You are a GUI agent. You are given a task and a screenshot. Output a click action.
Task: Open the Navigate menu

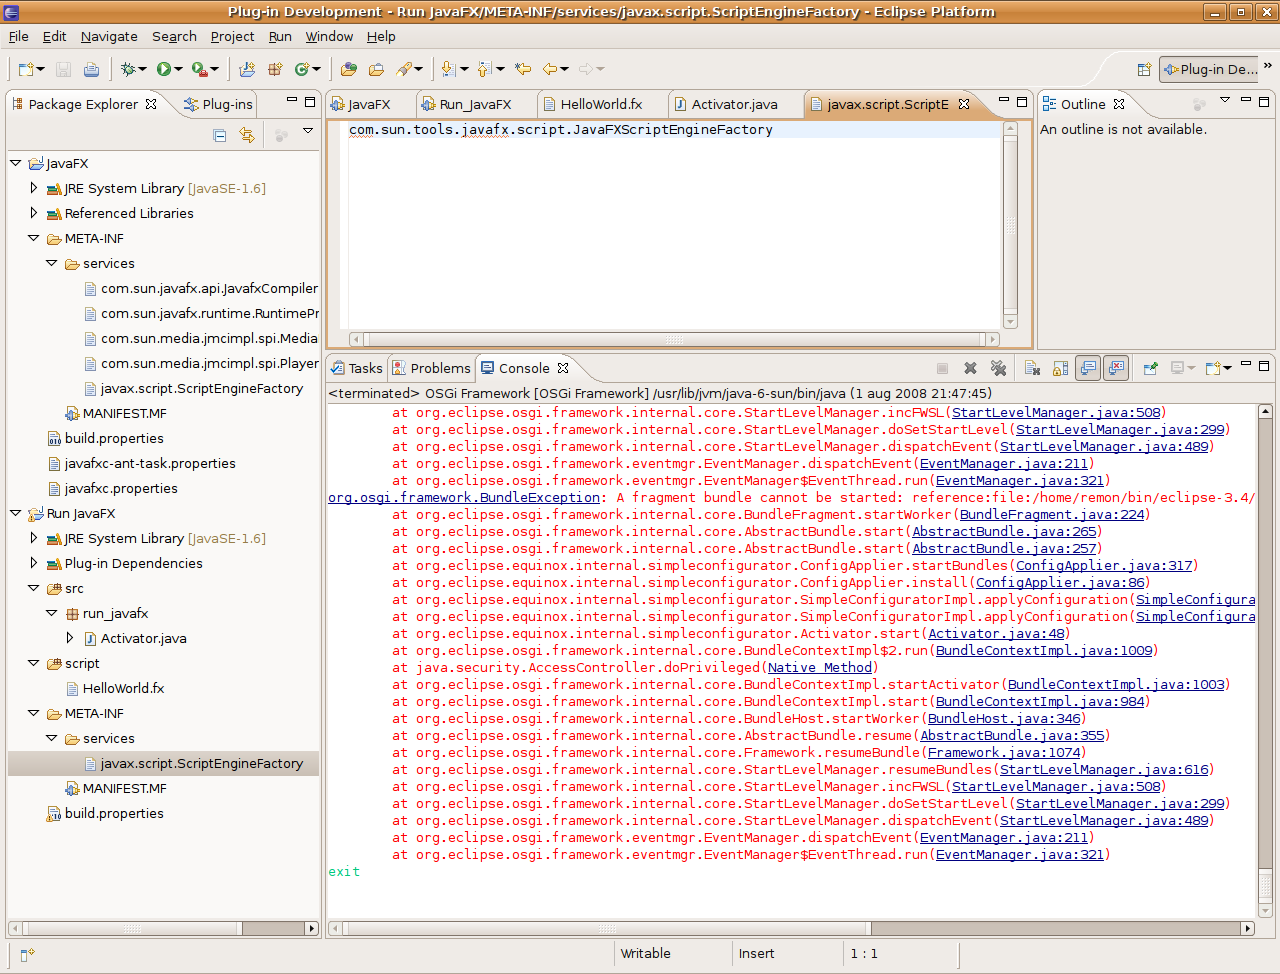[x=109, y=36]
